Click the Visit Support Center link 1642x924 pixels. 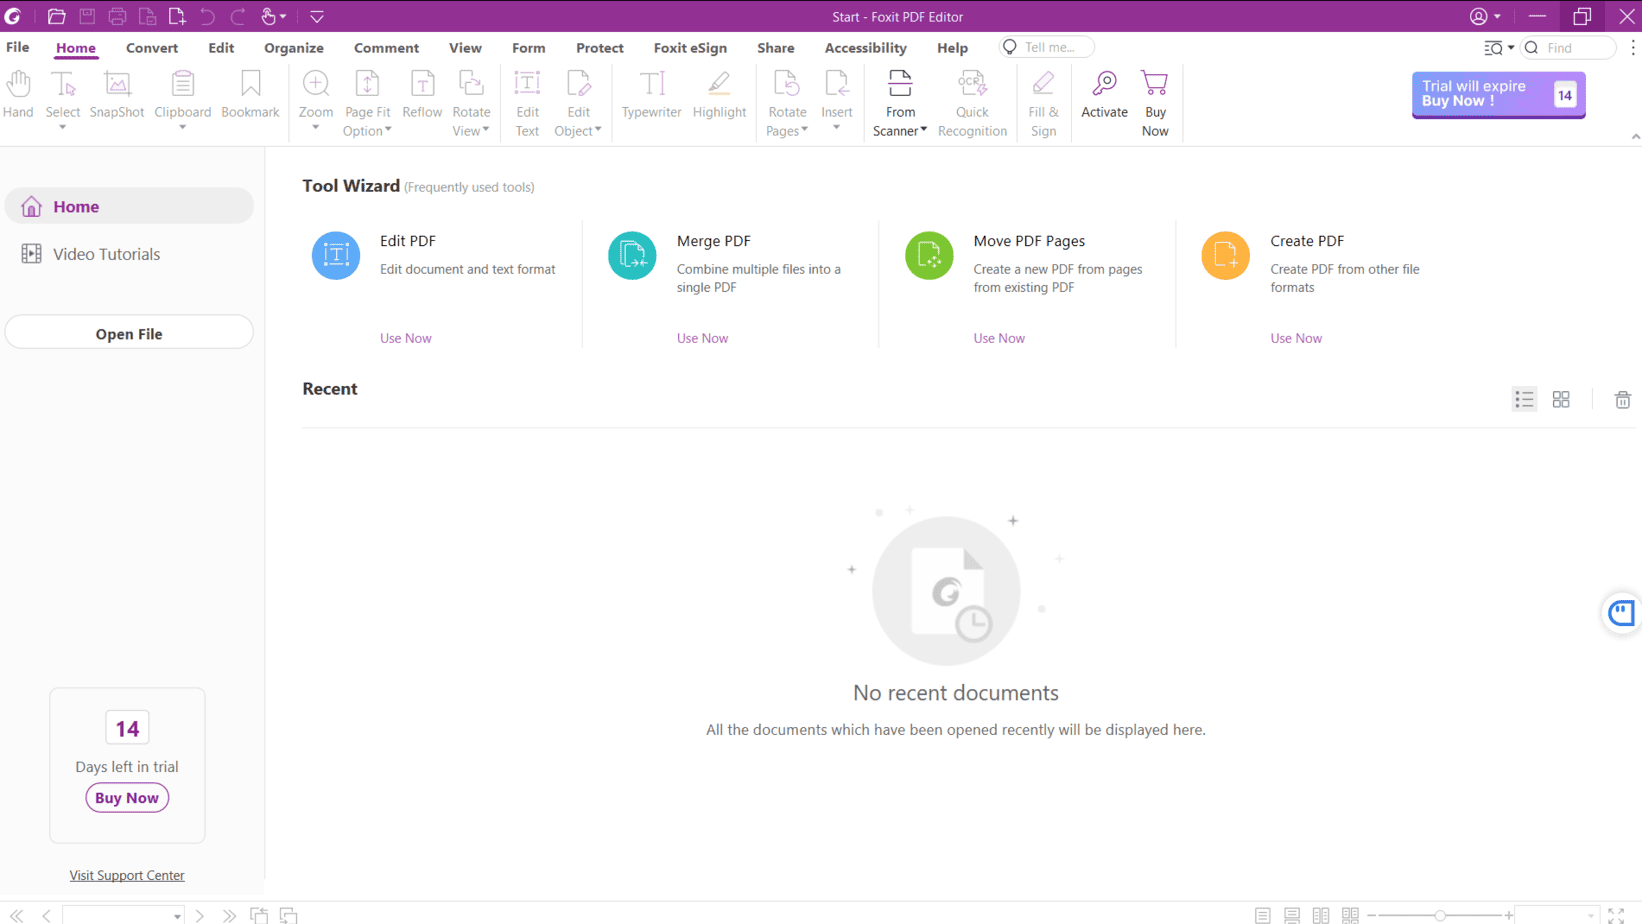(x=127, y=875)
